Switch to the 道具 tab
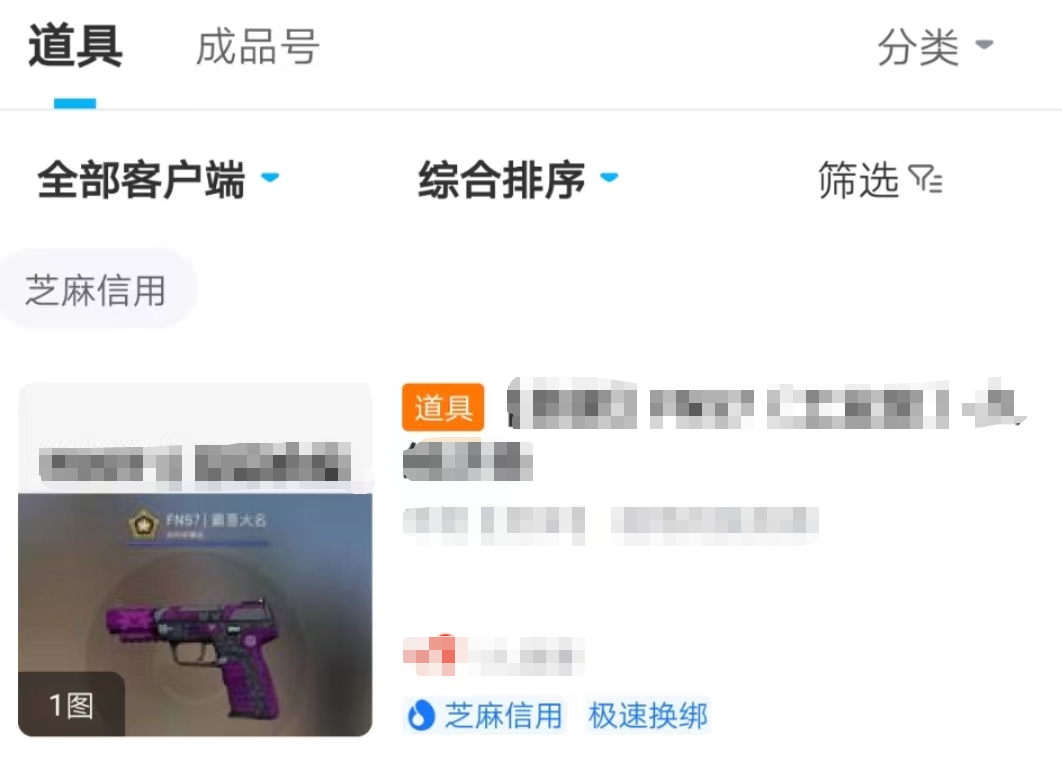This screenshot has width=1062, height=771. click(x=75, y=47)
